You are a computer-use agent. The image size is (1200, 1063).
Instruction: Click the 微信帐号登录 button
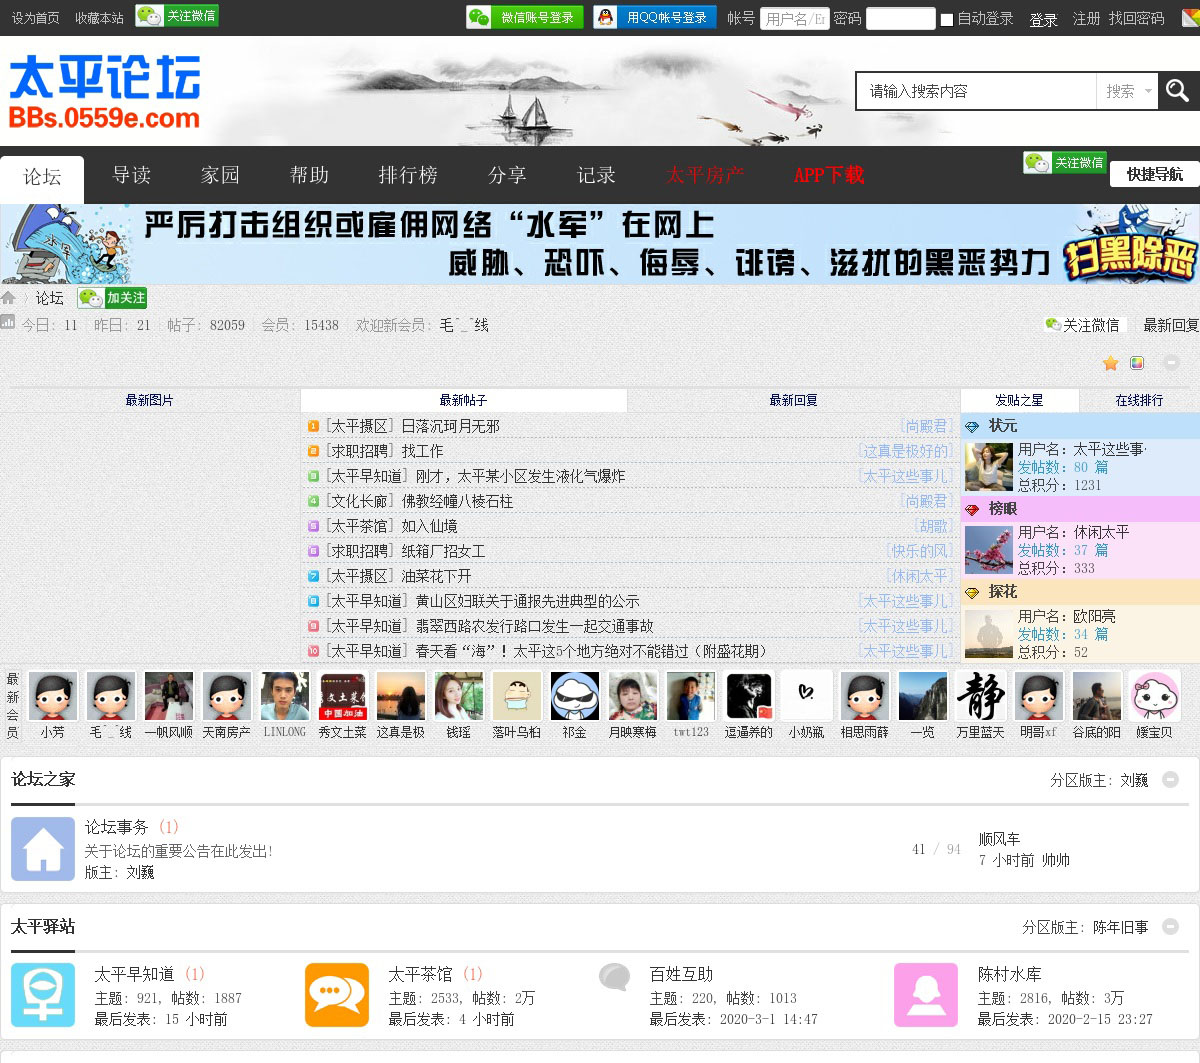[x=525, y=17]
